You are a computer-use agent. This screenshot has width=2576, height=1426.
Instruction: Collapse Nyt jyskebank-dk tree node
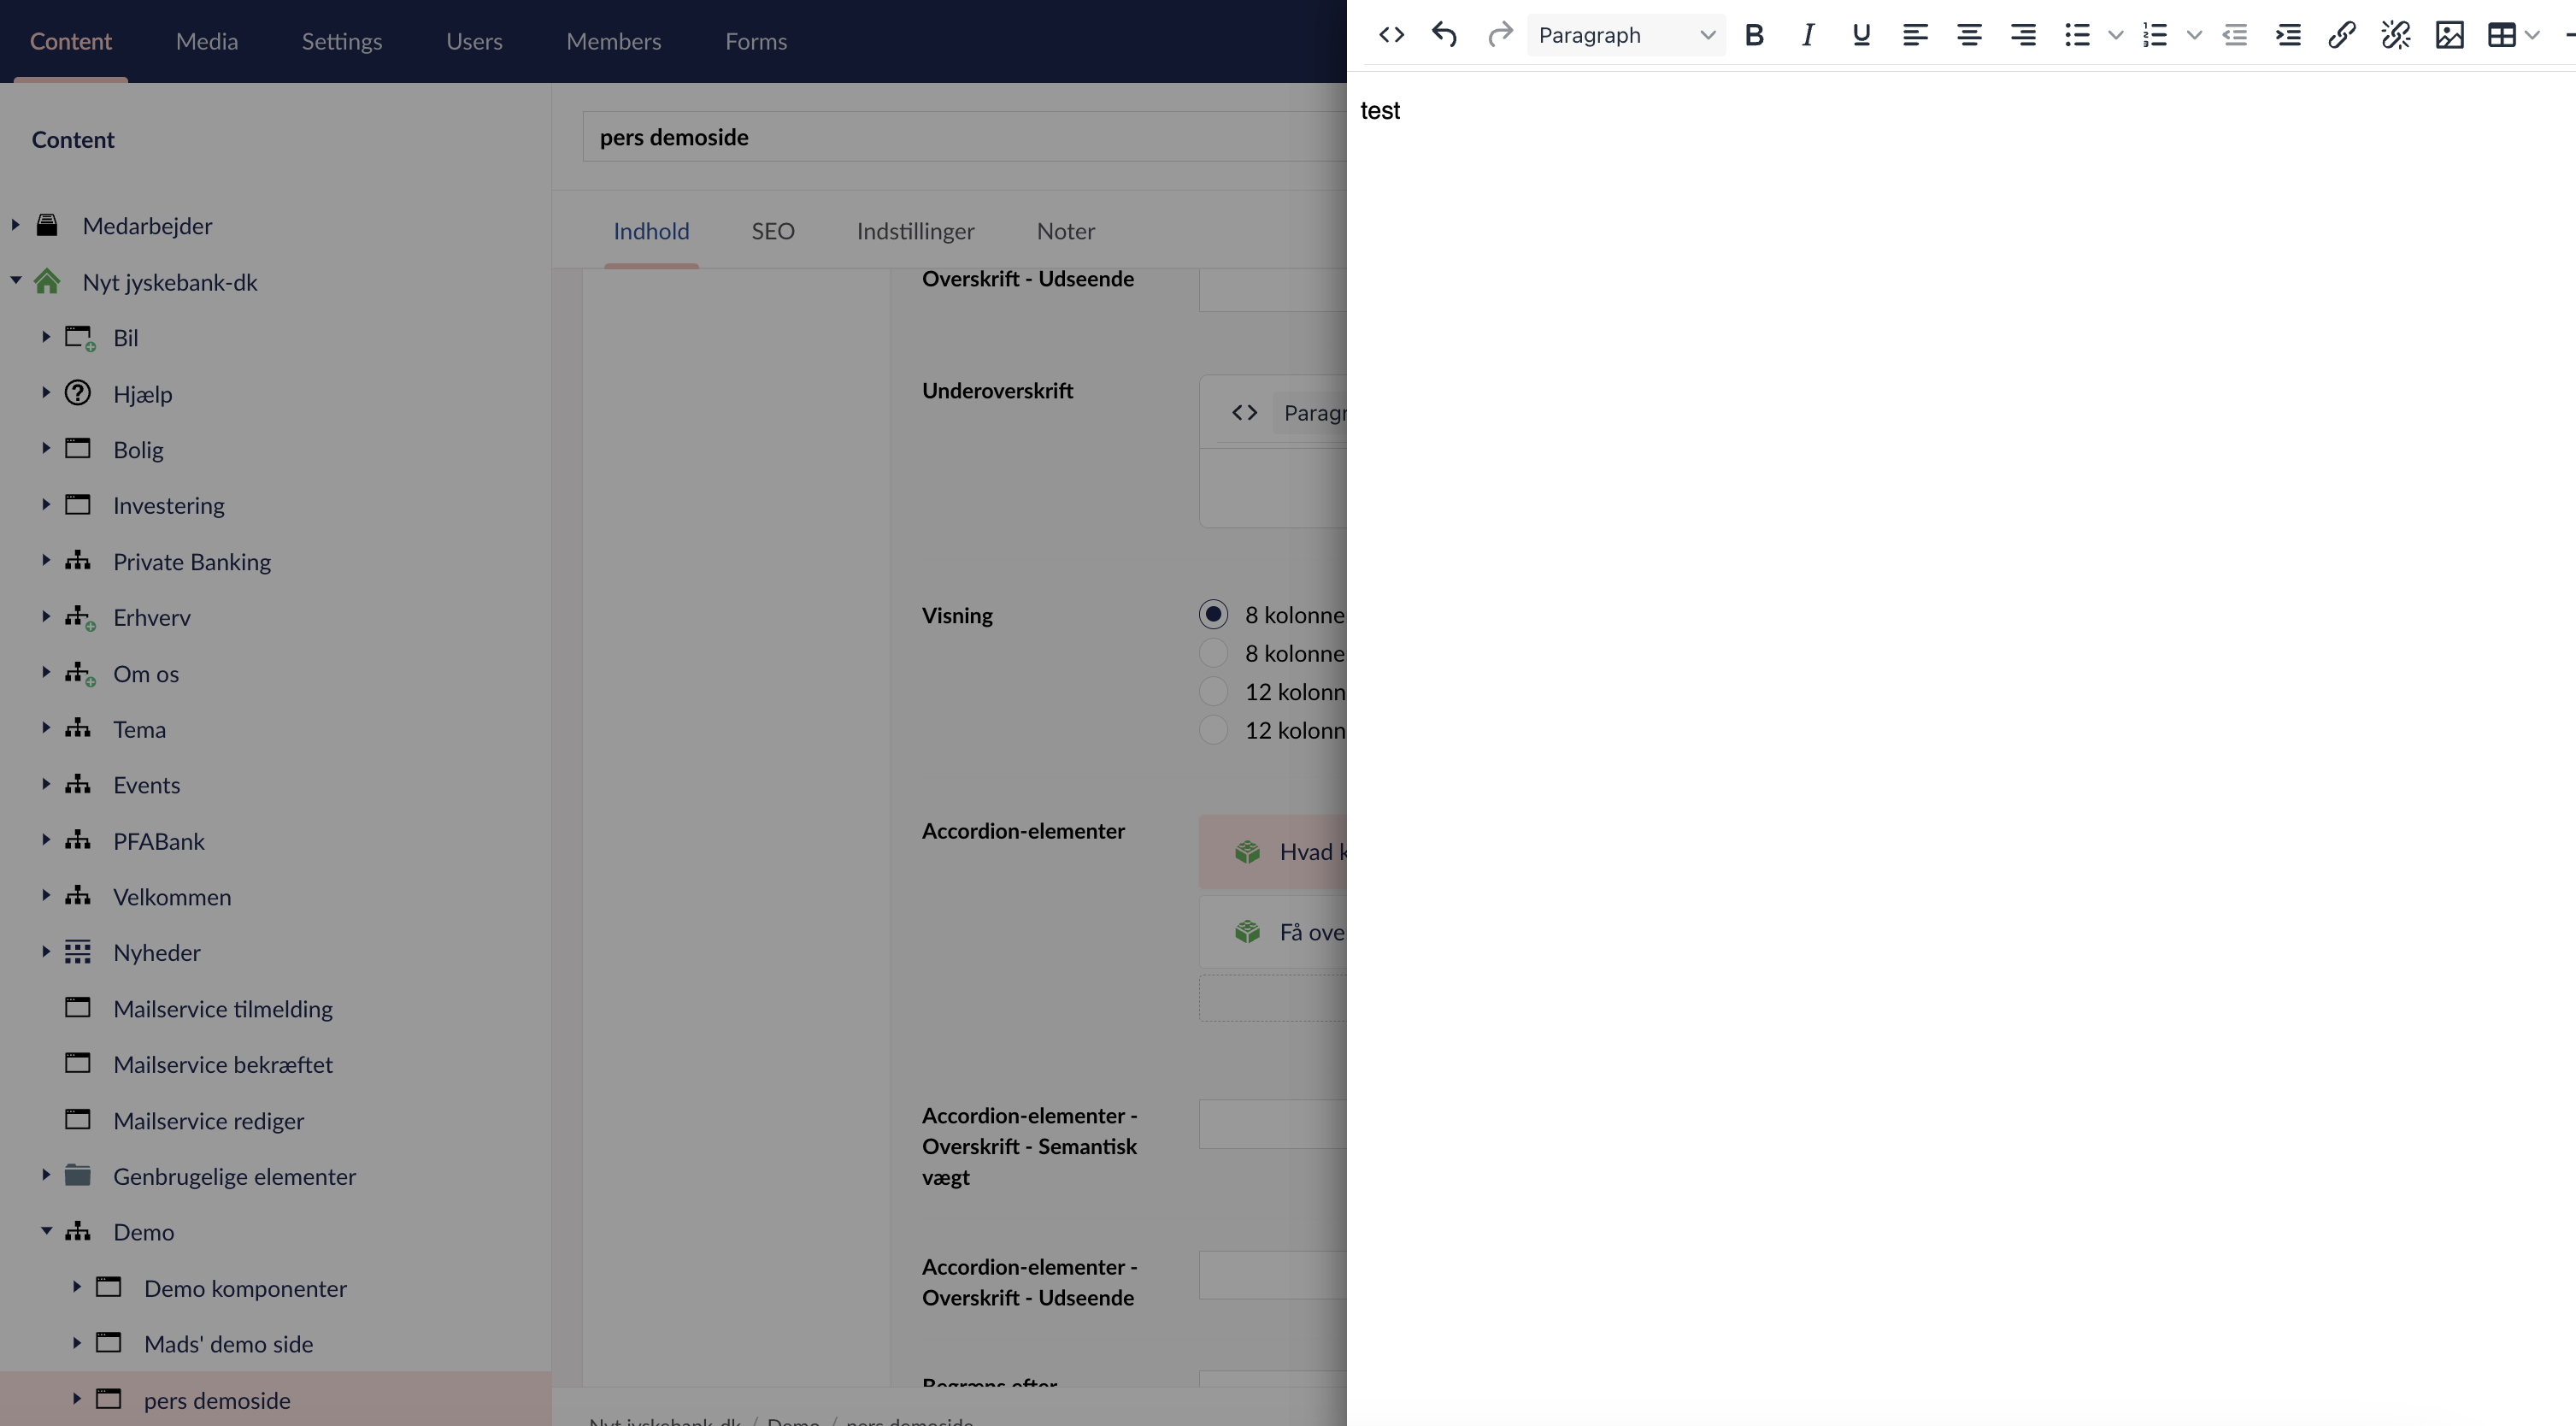click(15, 281)
